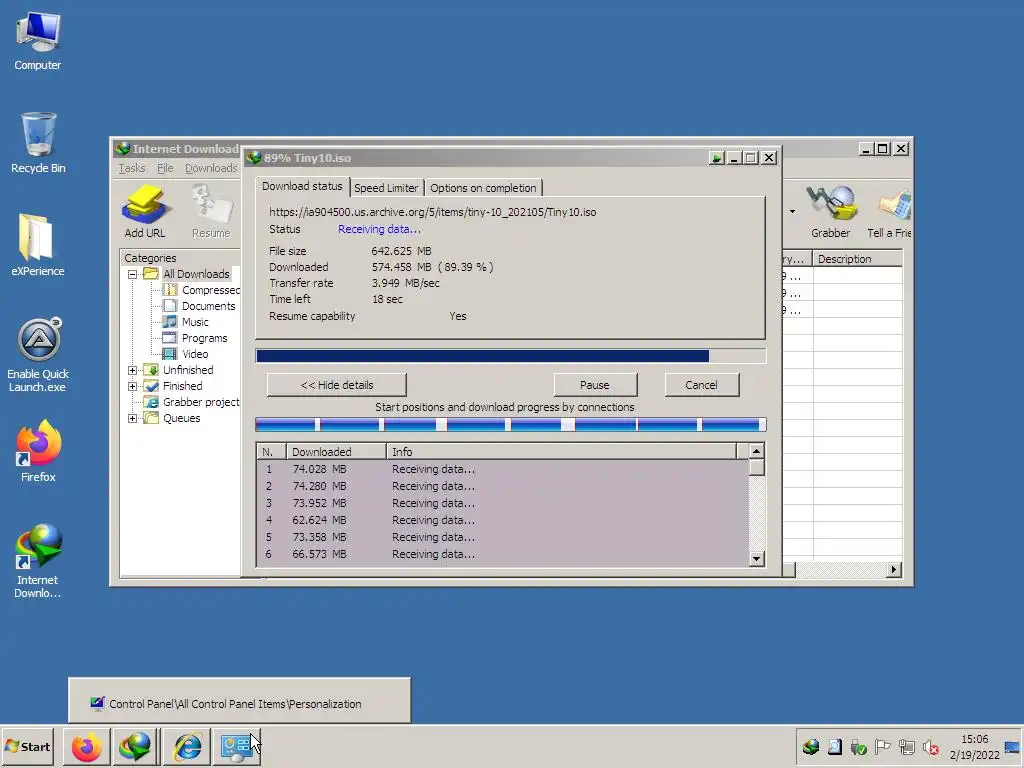
Task: Expand the Queues tree node
Action: [133, 419]
